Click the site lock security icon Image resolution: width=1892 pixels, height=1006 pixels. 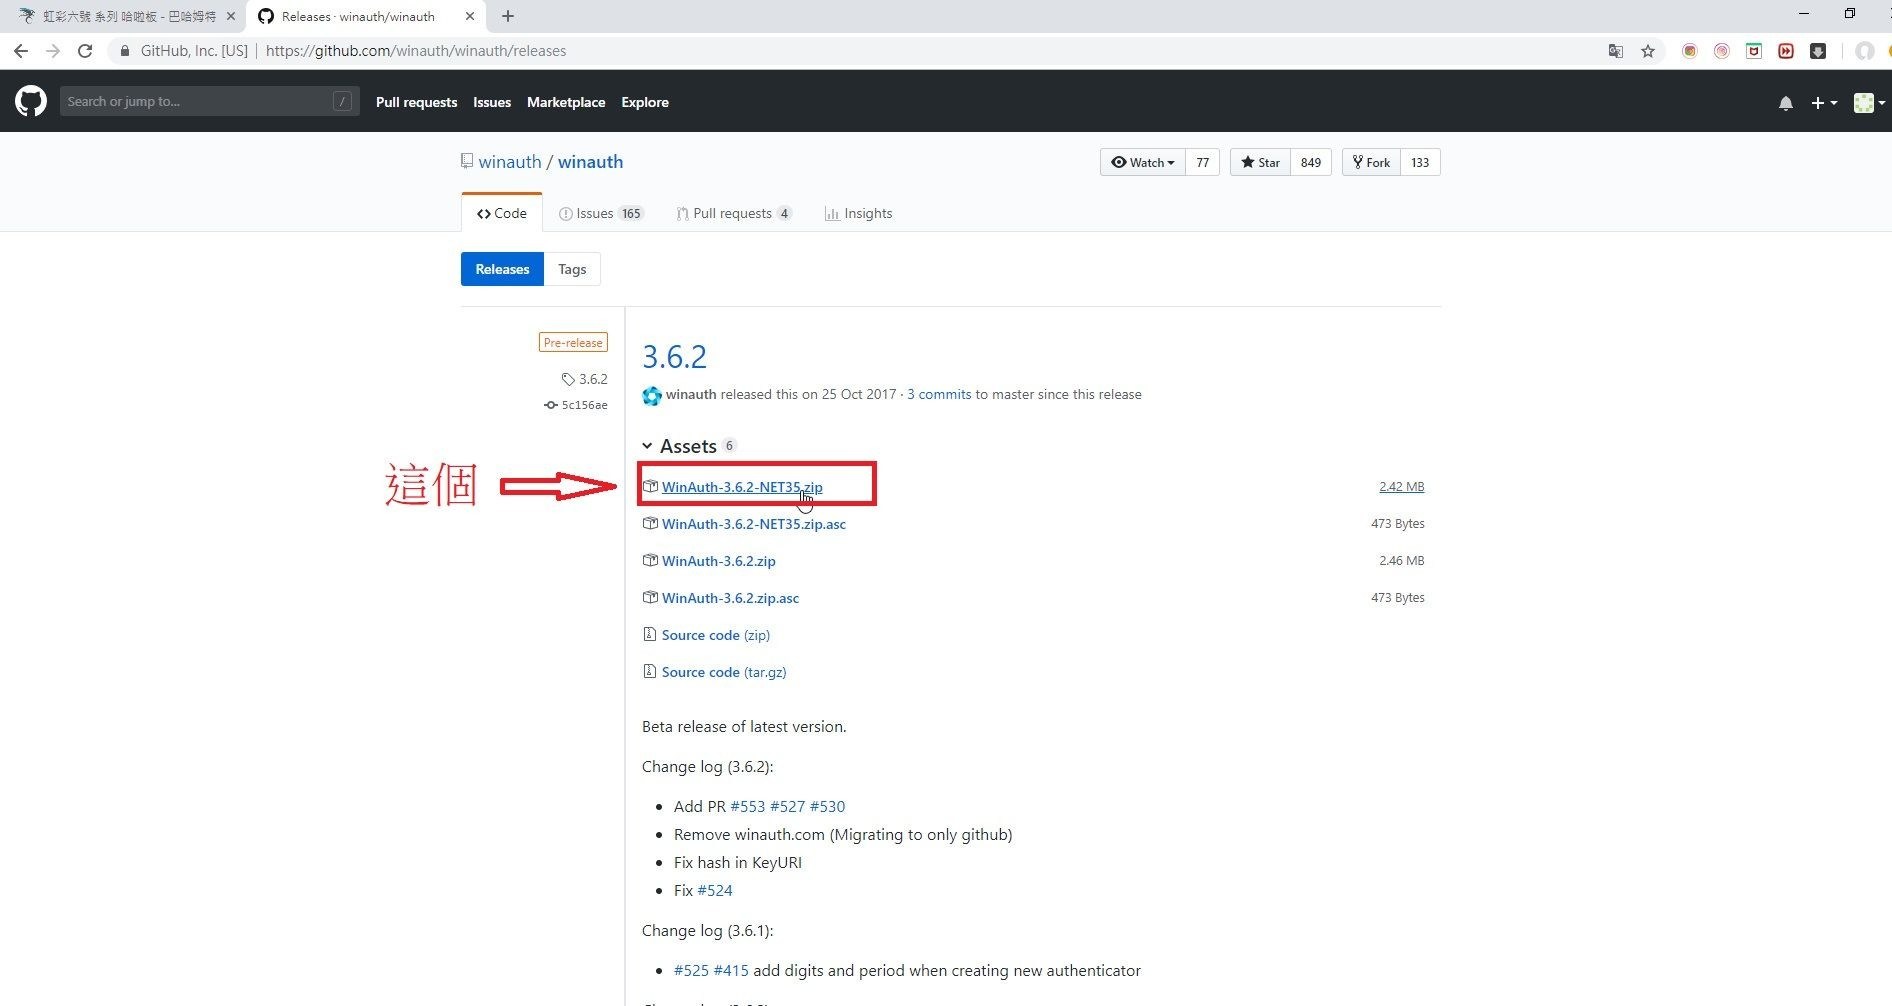[x=125, y=51]
